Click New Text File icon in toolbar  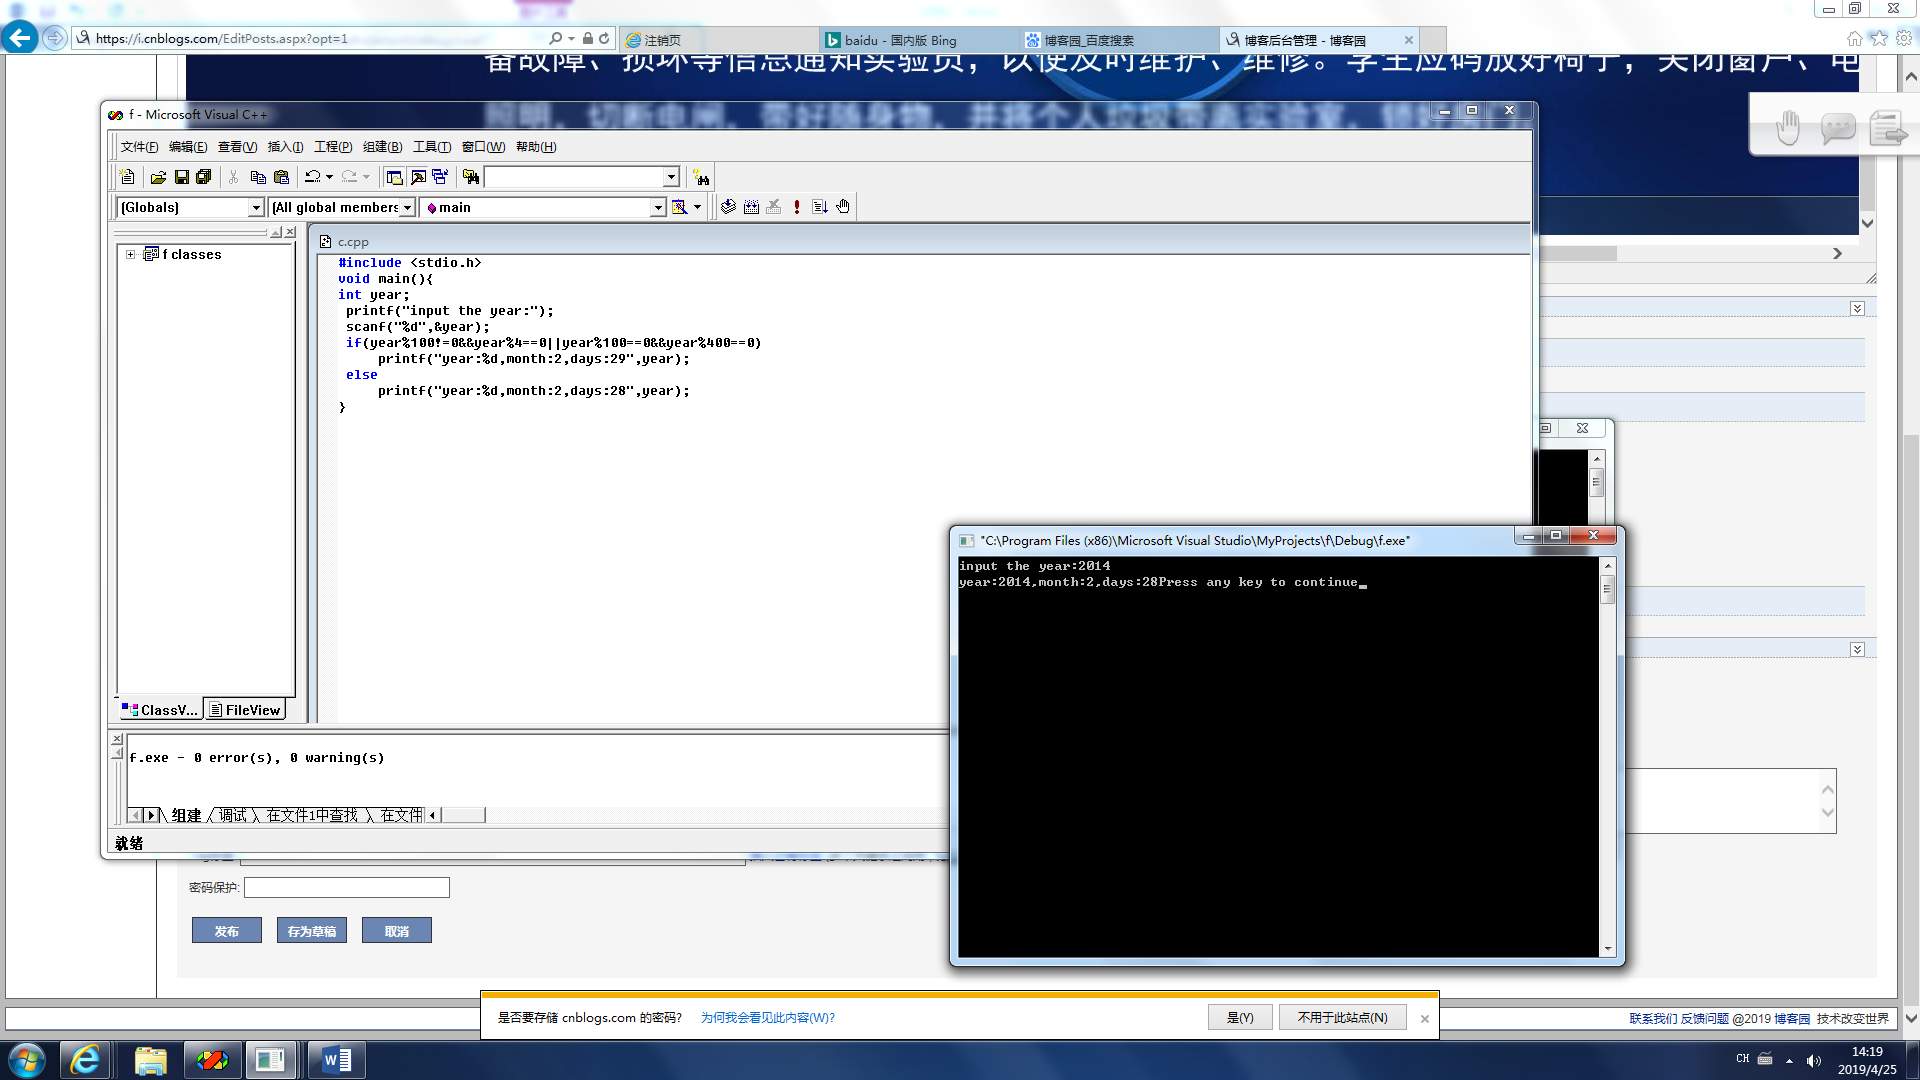[127, 177]
